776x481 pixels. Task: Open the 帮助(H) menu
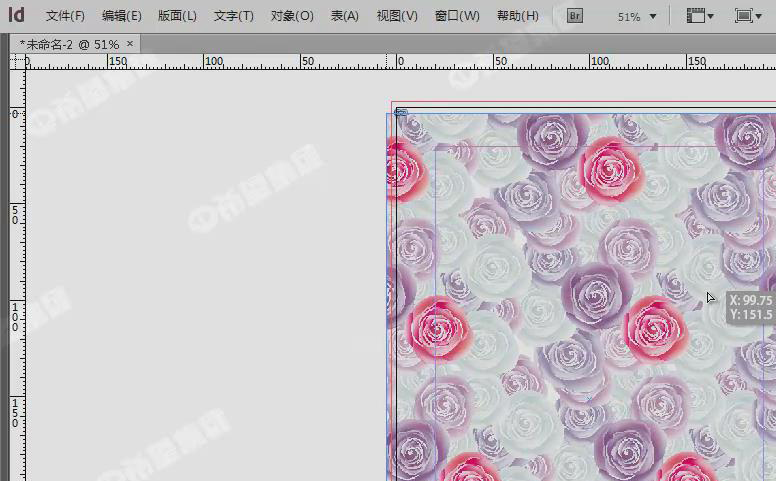coord(517,16)
